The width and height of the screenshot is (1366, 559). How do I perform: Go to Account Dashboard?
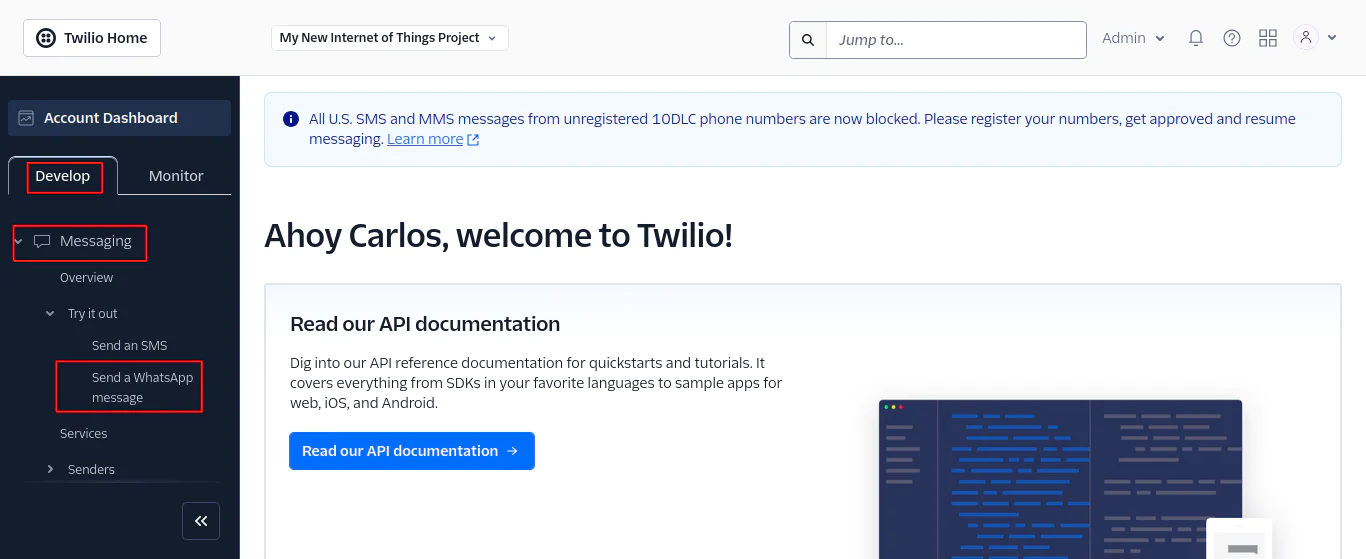(x=119, y=118)
